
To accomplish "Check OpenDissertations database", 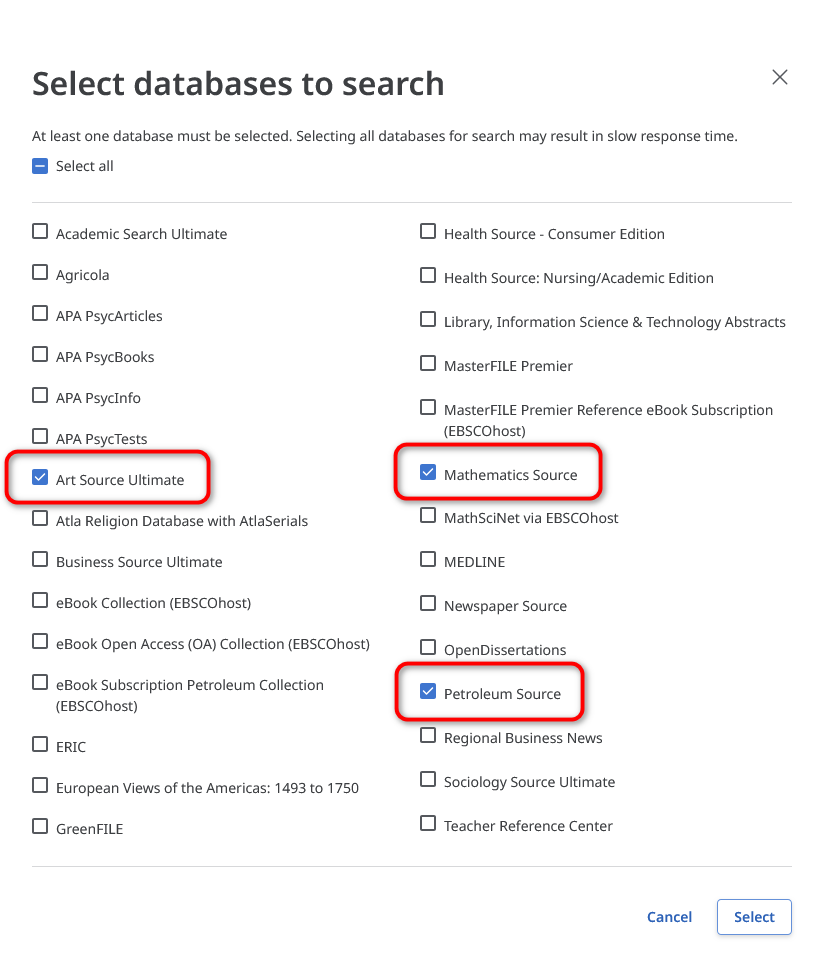I will [x=428, y=647].
